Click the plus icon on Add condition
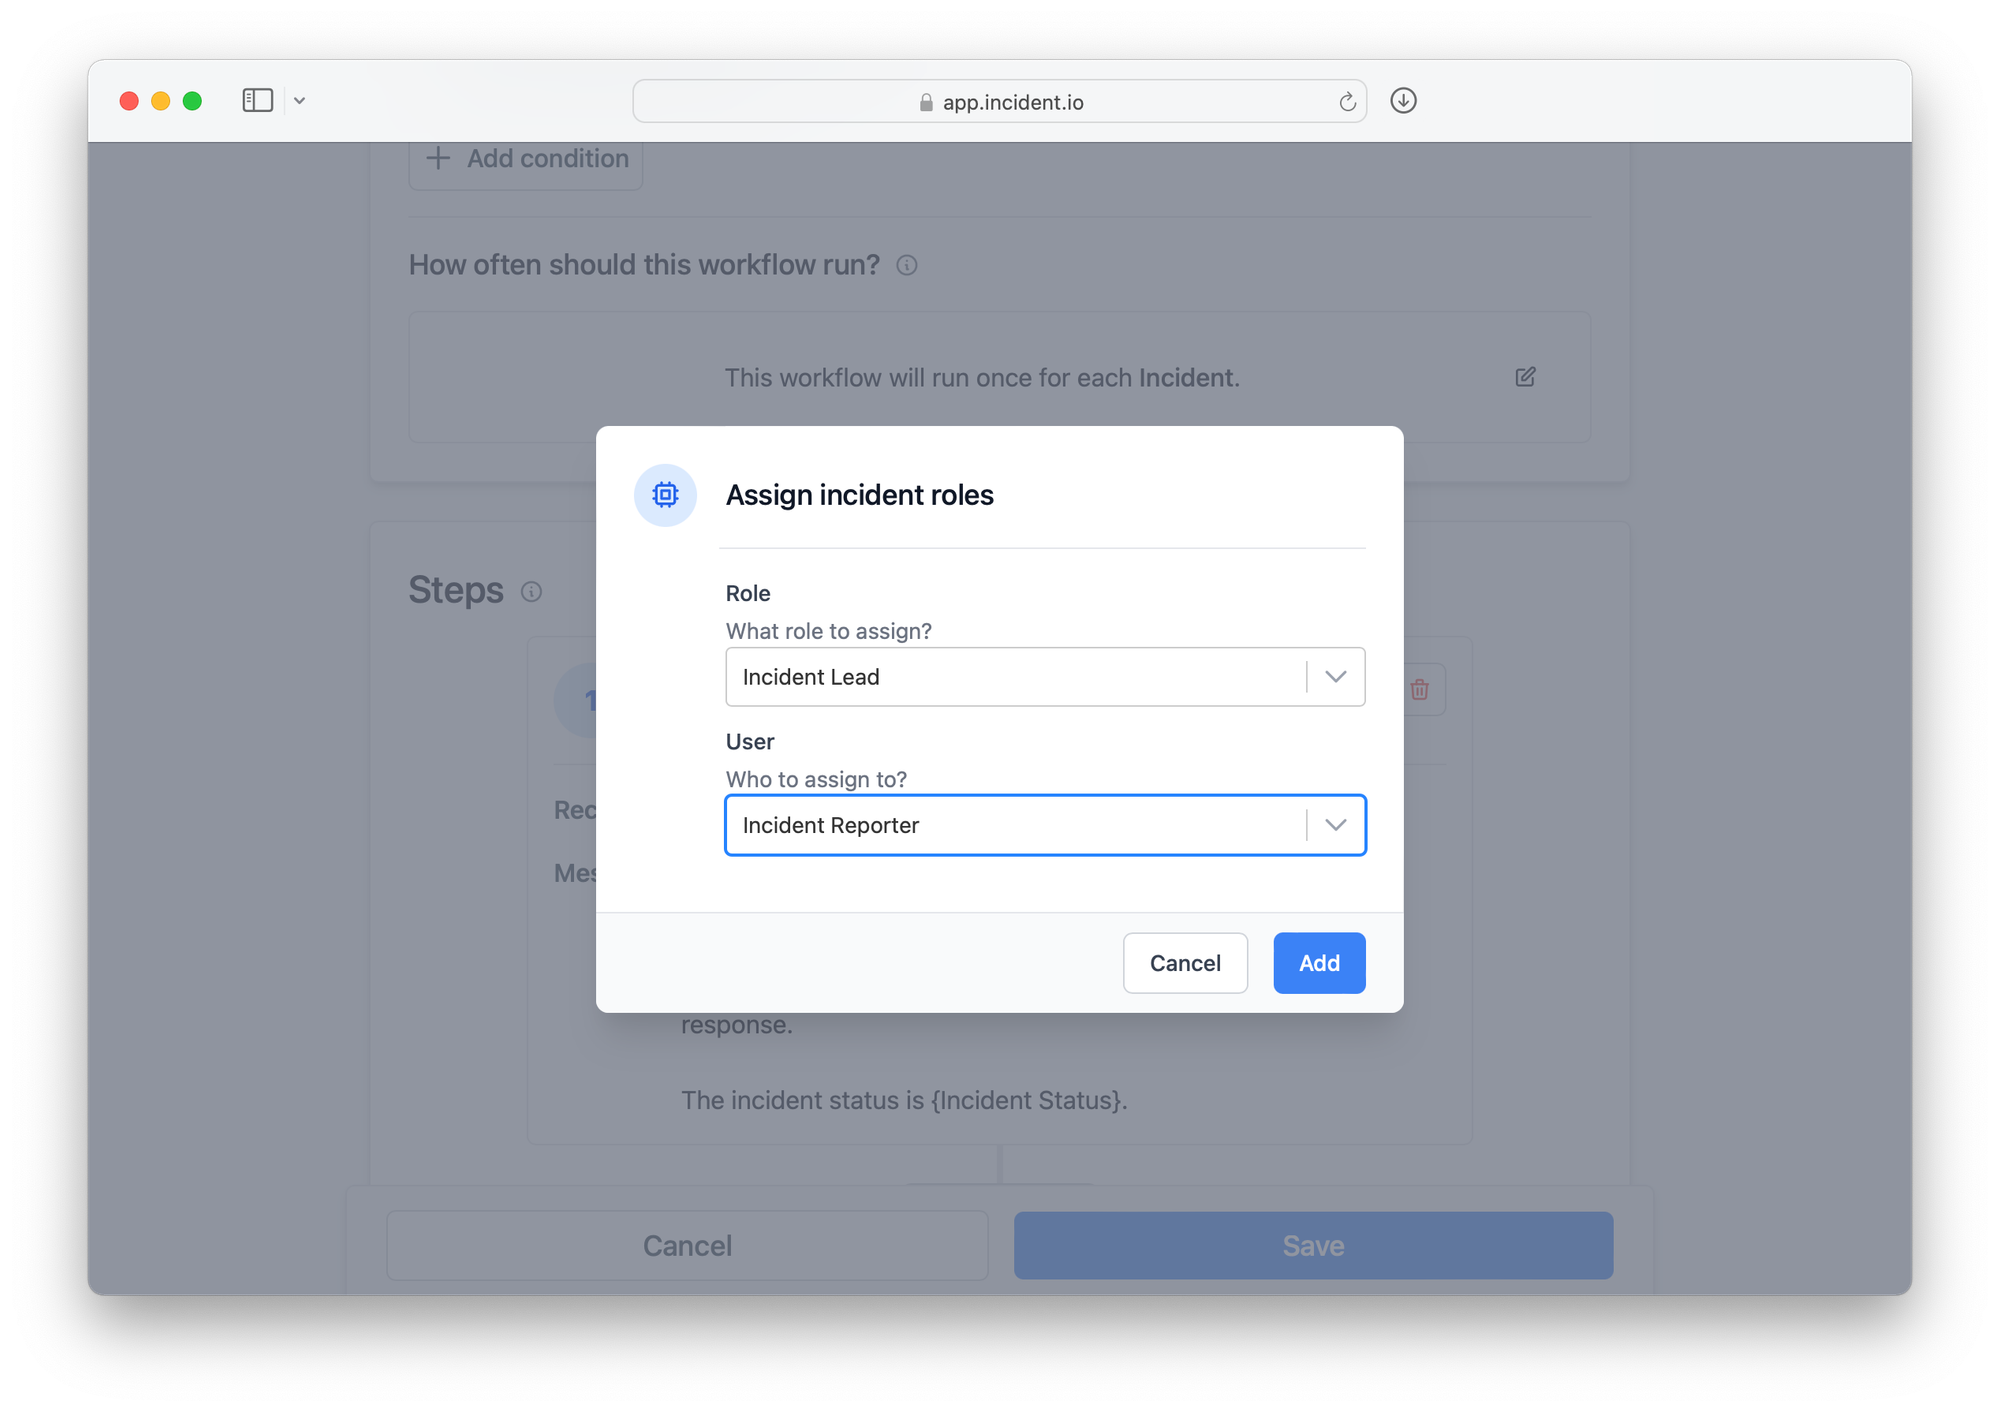The height and width of the screenshot is (1412, 2000). pyautogui.click(x=438, y=158)
